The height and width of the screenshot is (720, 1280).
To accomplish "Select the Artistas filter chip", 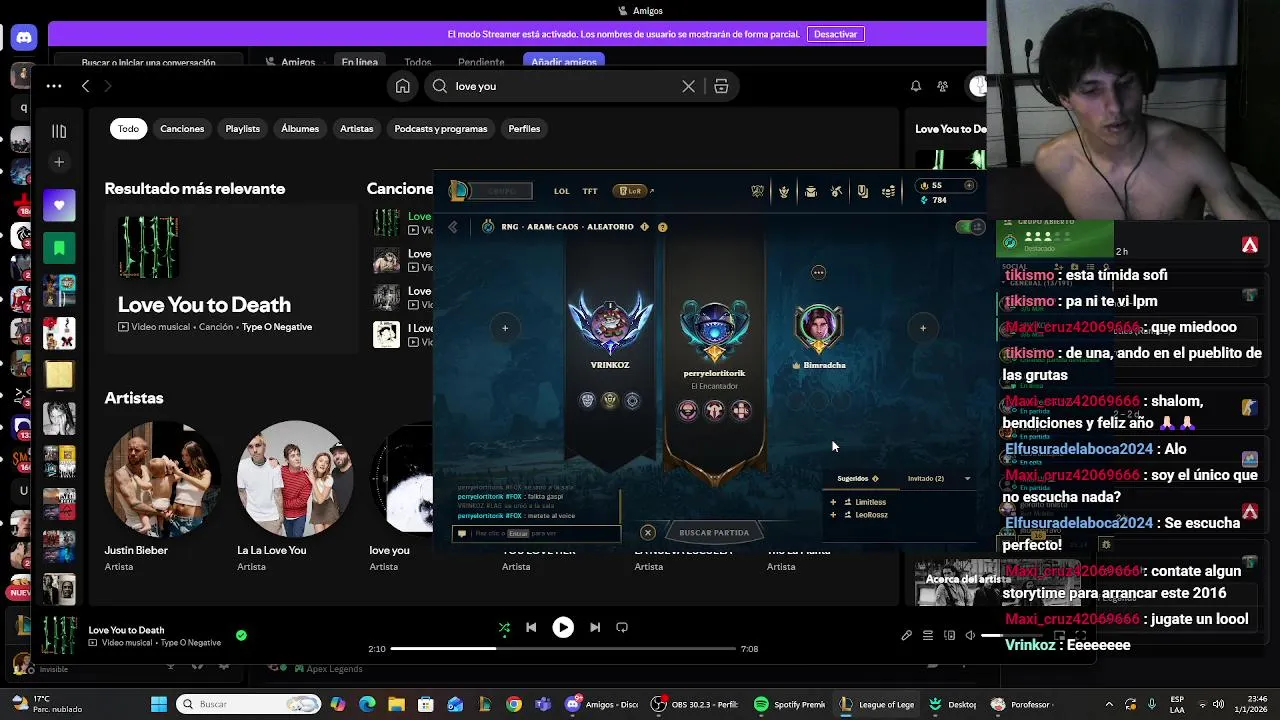I will 356,129.
